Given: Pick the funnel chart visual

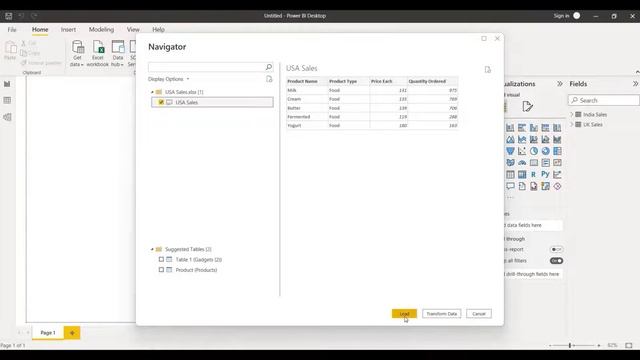Looking at the screenshot, I should pyautogui.click(x=510, y=151).
